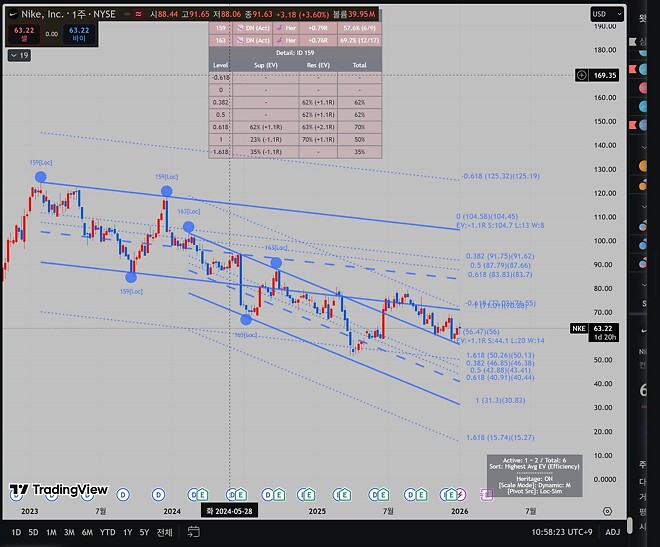The height and width of the screenshot is (547, 660).
Task: Click the '57.6% (6/9)' cell in row 159
Action: tap(359, 28)
